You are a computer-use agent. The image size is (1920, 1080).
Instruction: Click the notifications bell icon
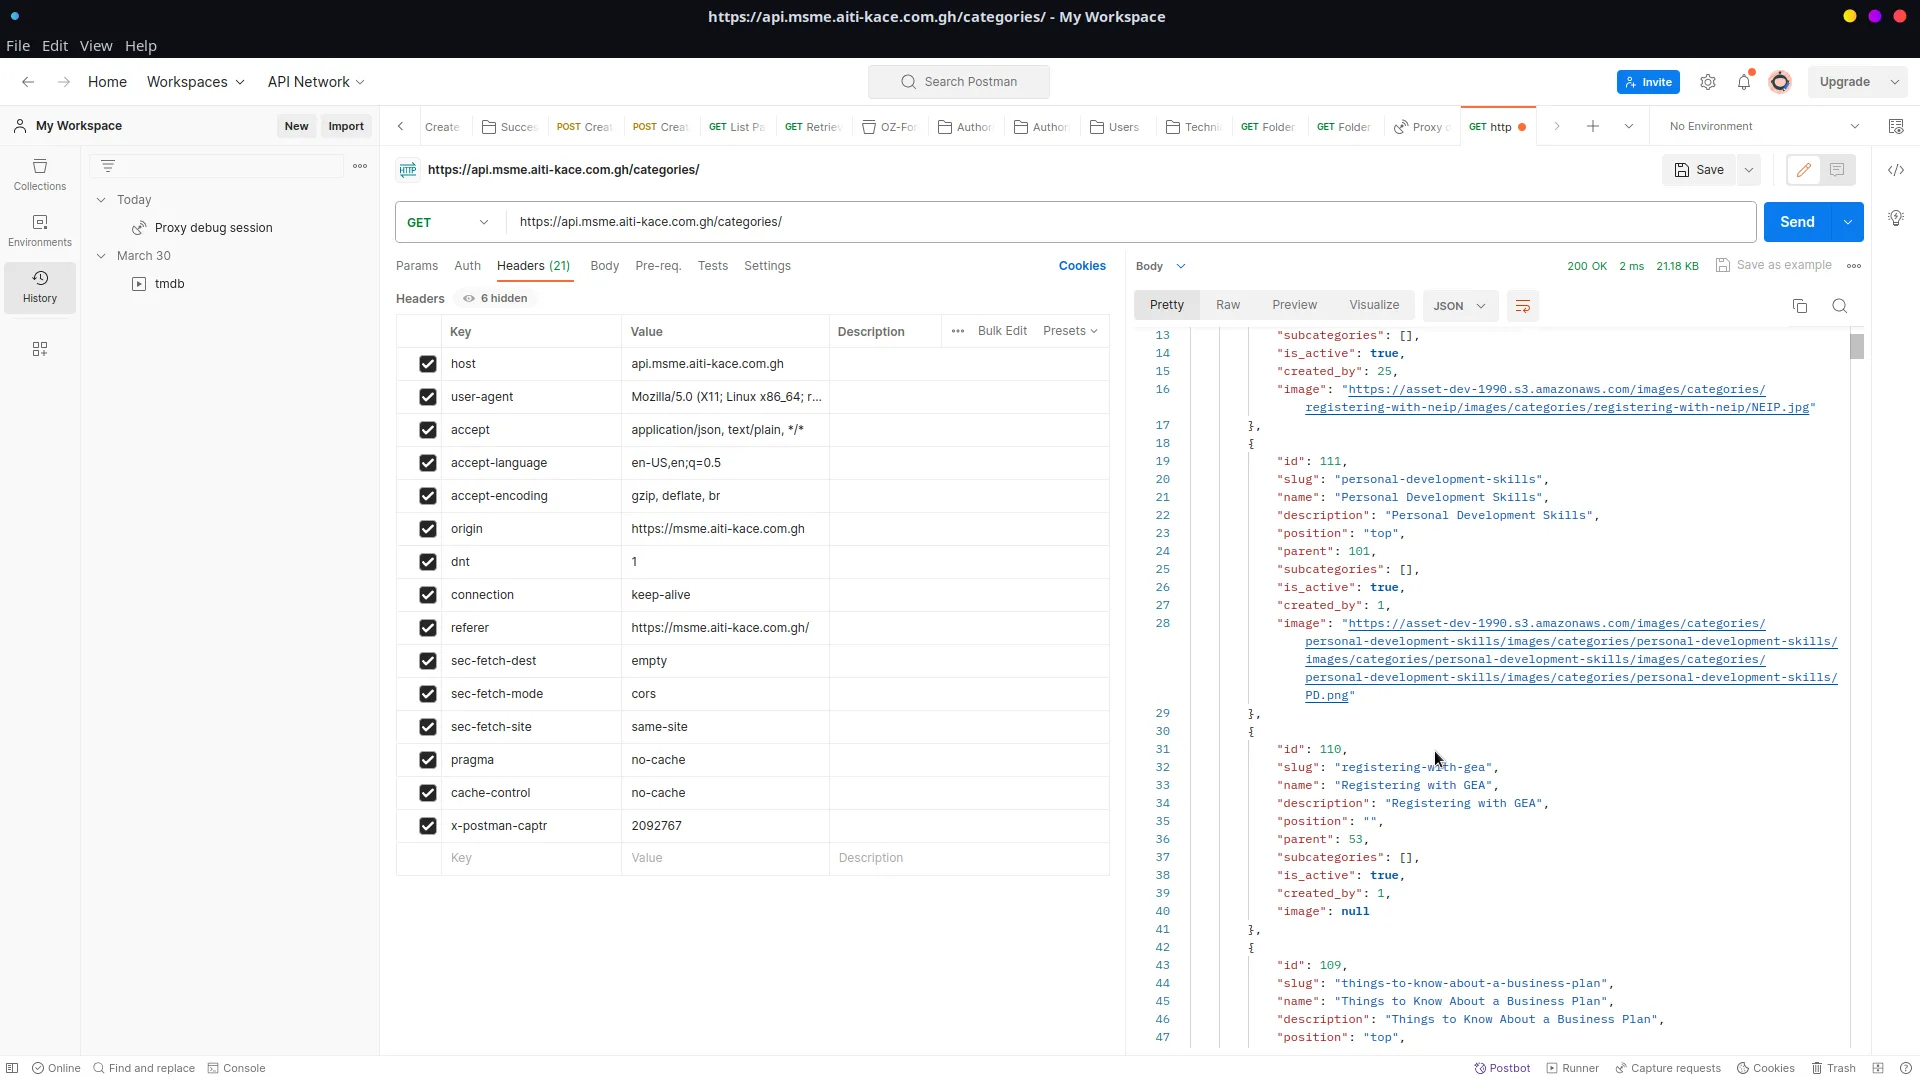[1744, 82]
